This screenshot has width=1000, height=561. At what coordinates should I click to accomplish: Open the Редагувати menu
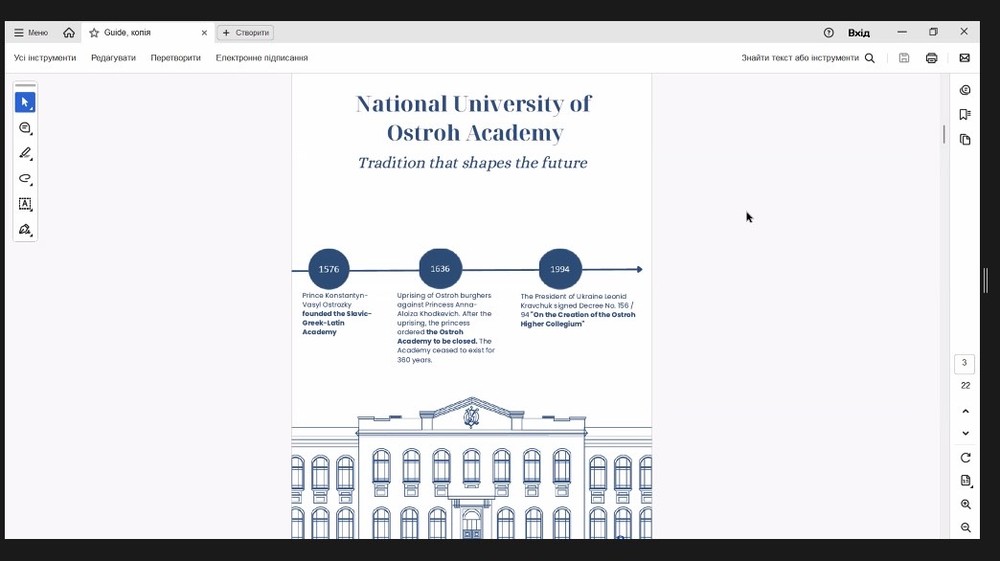113,57
